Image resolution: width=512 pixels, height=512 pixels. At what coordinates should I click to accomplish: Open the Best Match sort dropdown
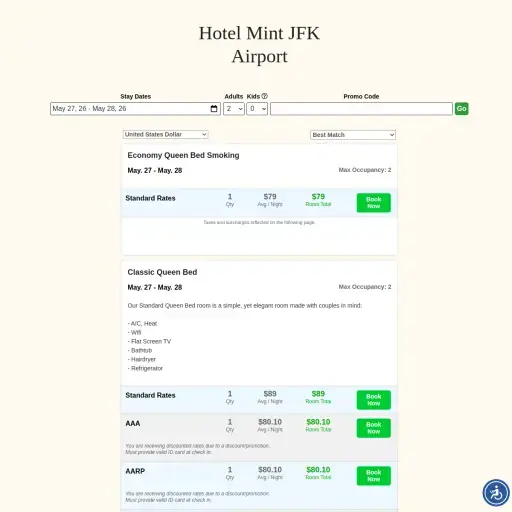tap(353, 135)
